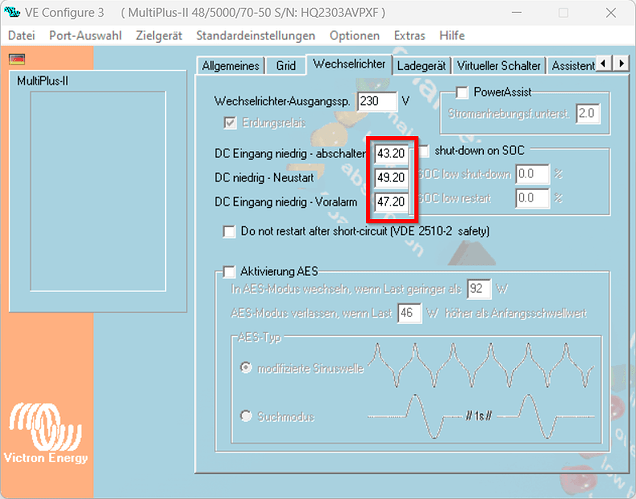Click the DC Eingang niedrig - Voralarm label
636x499 pixels.
click(x=286, y=202)
